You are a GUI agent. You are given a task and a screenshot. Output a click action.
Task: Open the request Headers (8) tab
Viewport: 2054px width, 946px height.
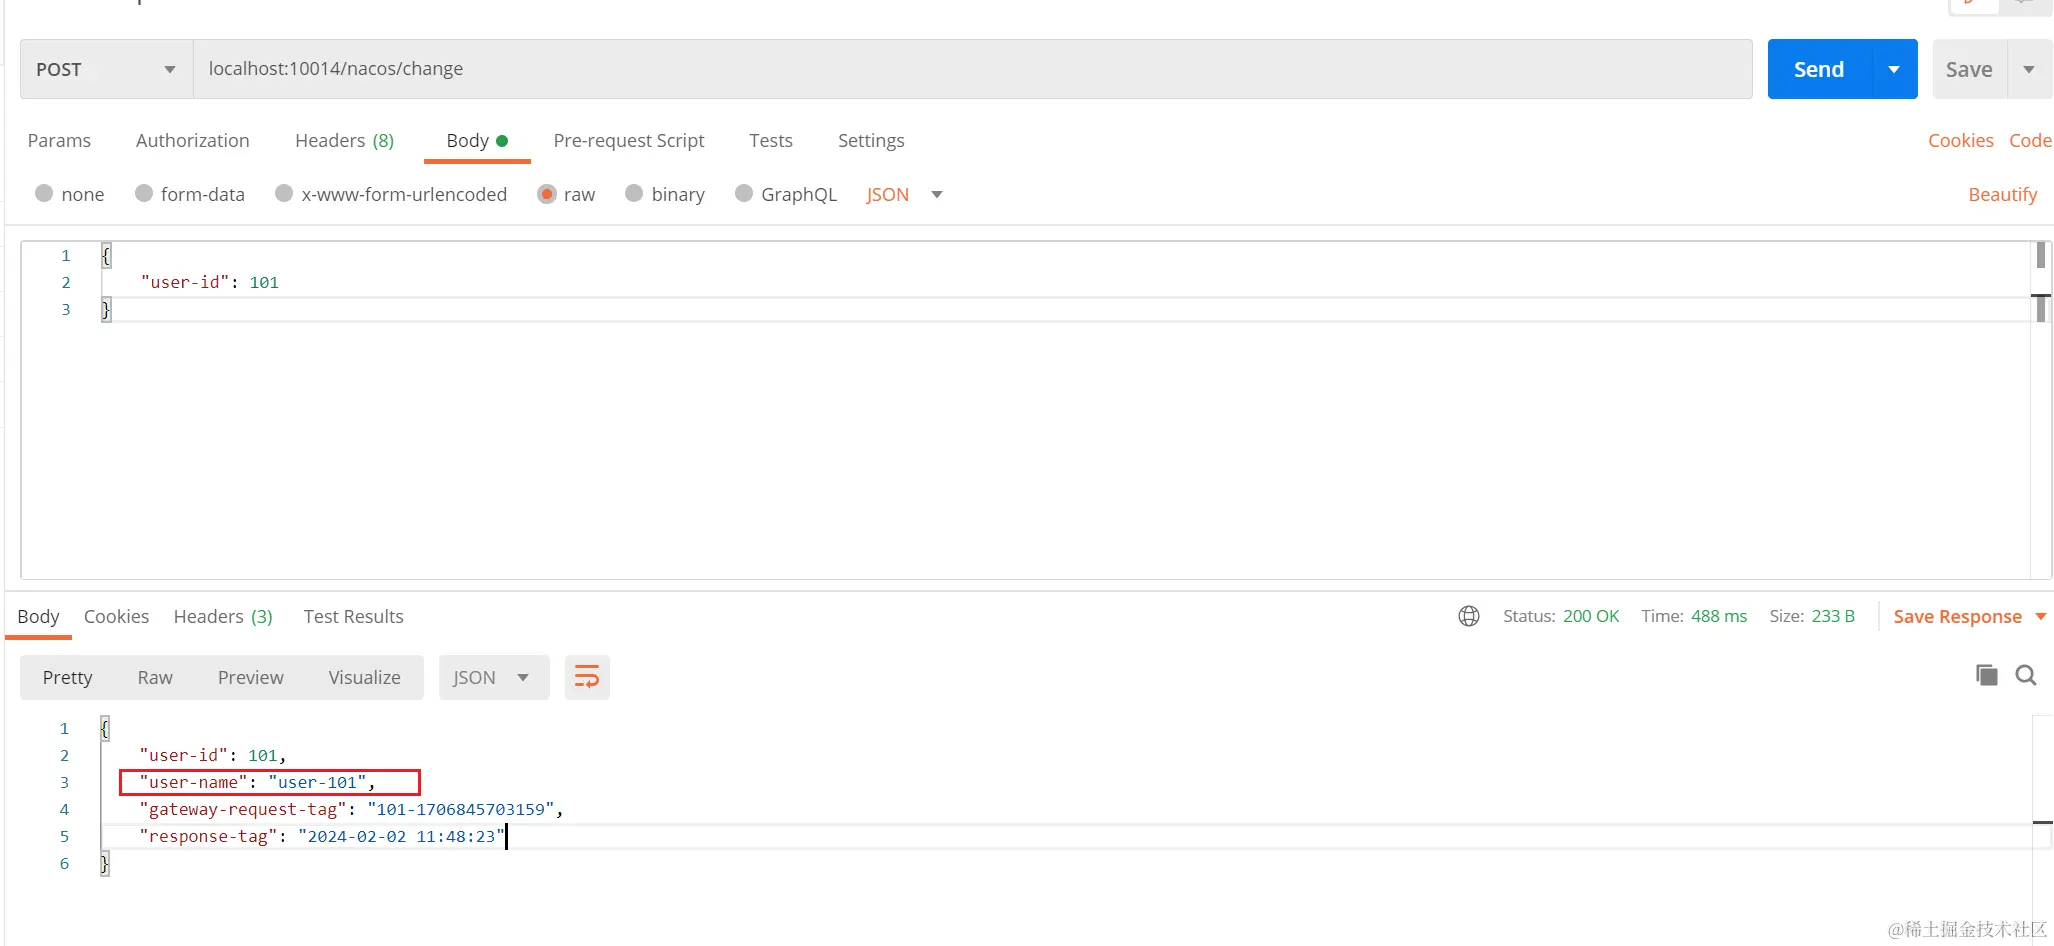(344, 140)
